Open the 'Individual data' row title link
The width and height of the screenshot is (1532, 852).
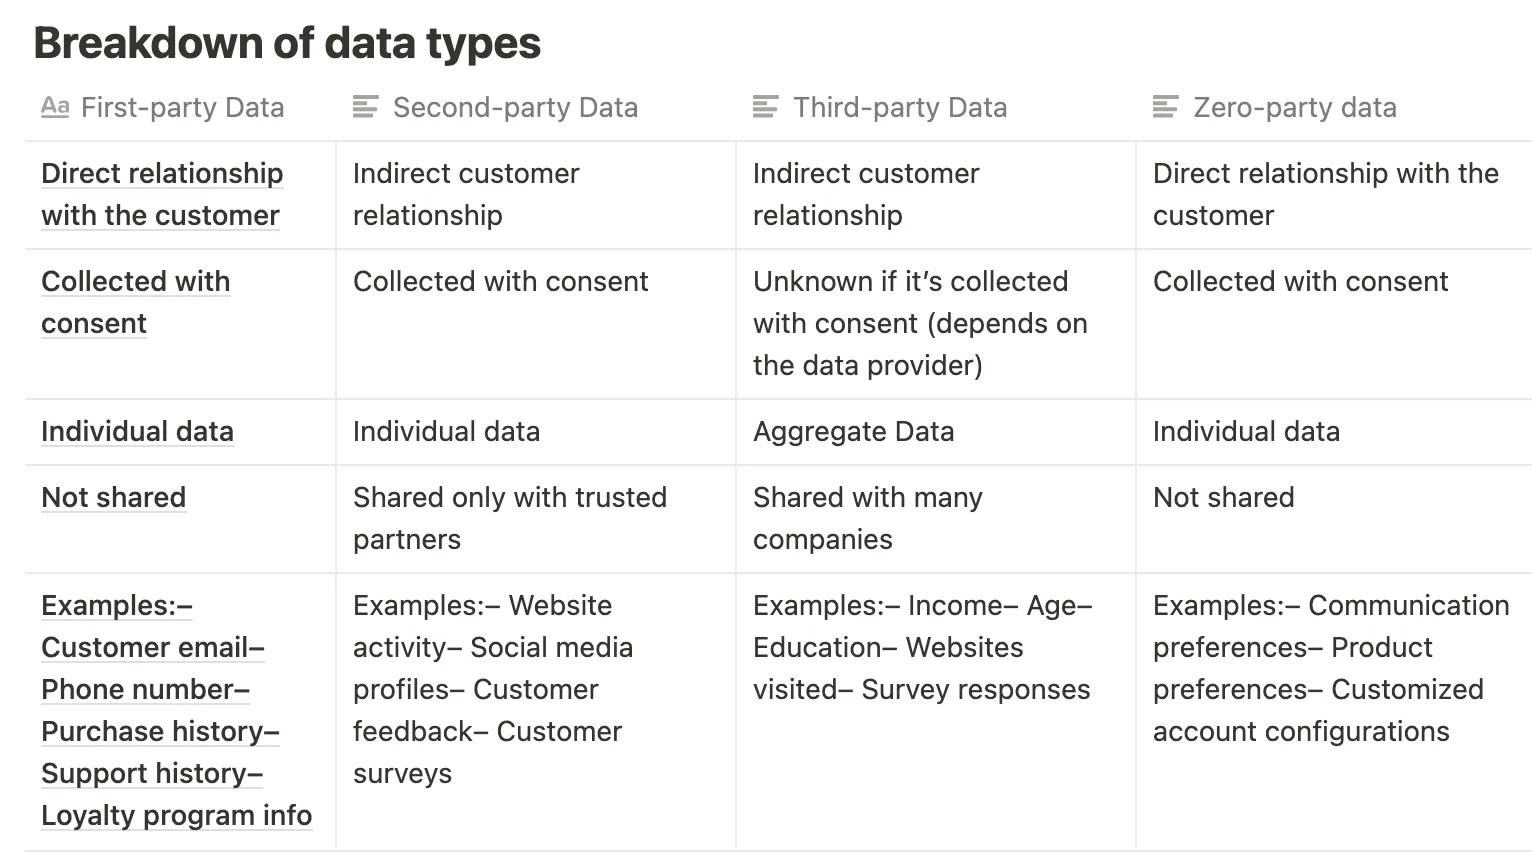coord(137,431)
